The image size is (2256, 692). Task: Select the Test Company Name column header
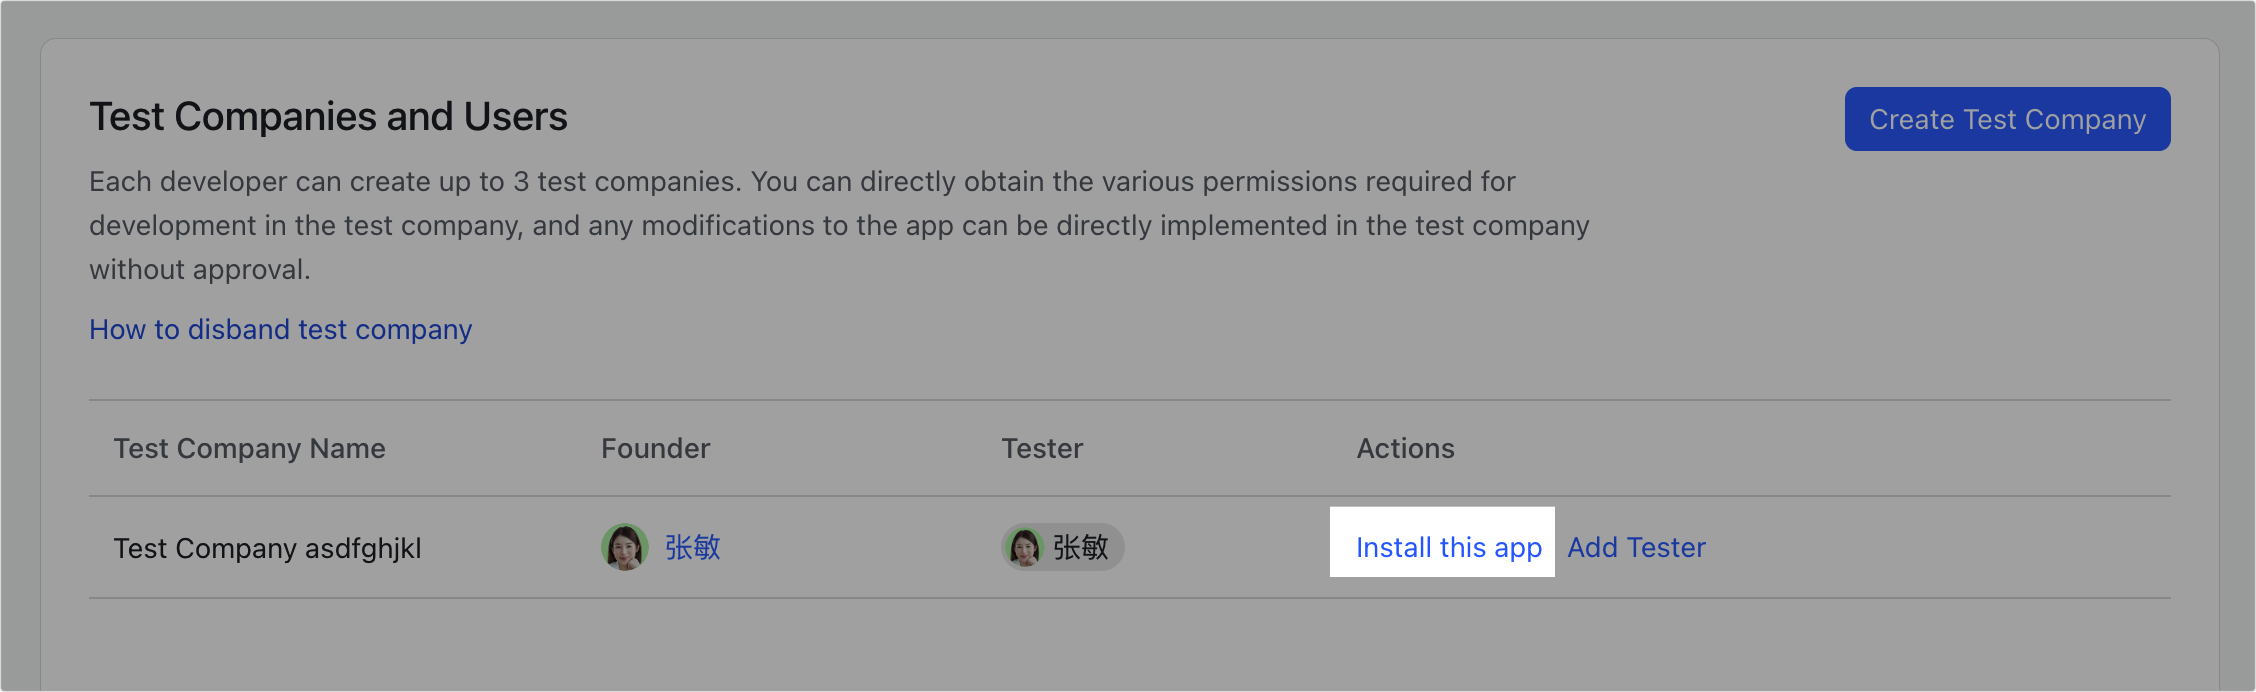249,448
